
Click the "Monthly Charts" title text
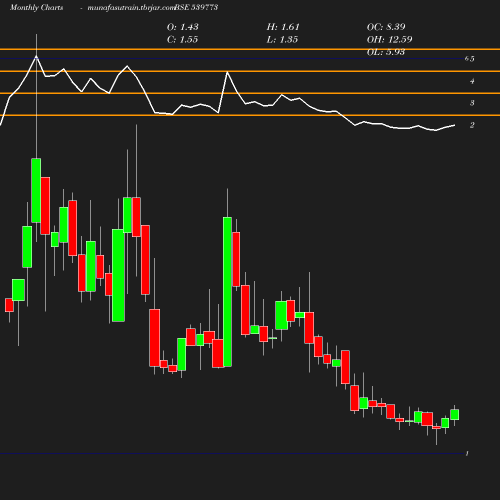coord(37,8)
